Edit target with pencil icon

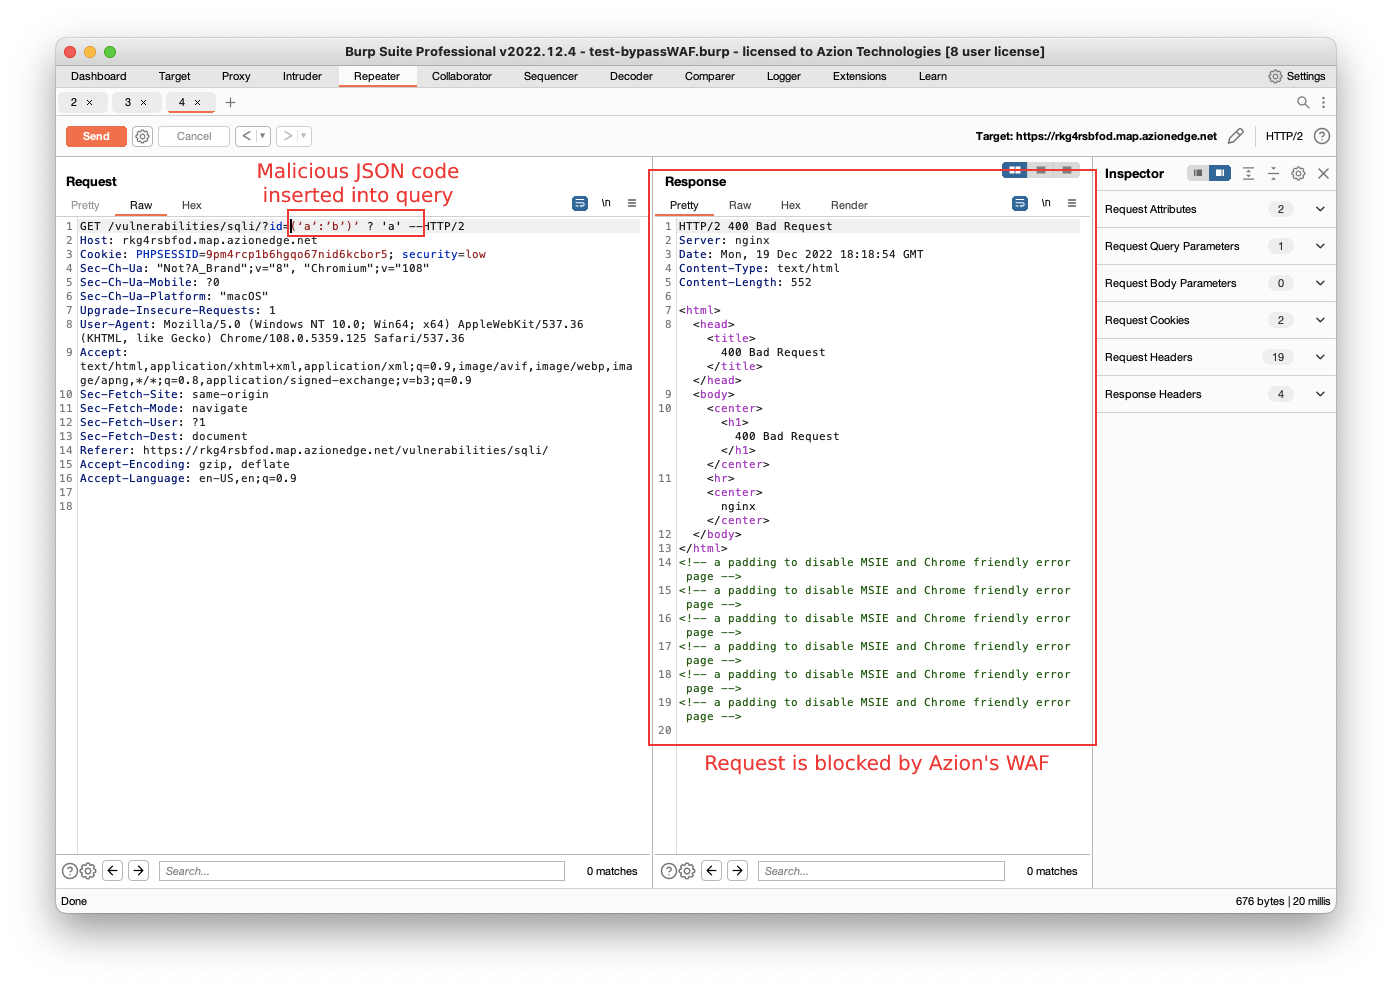(x=1236, y=136)
